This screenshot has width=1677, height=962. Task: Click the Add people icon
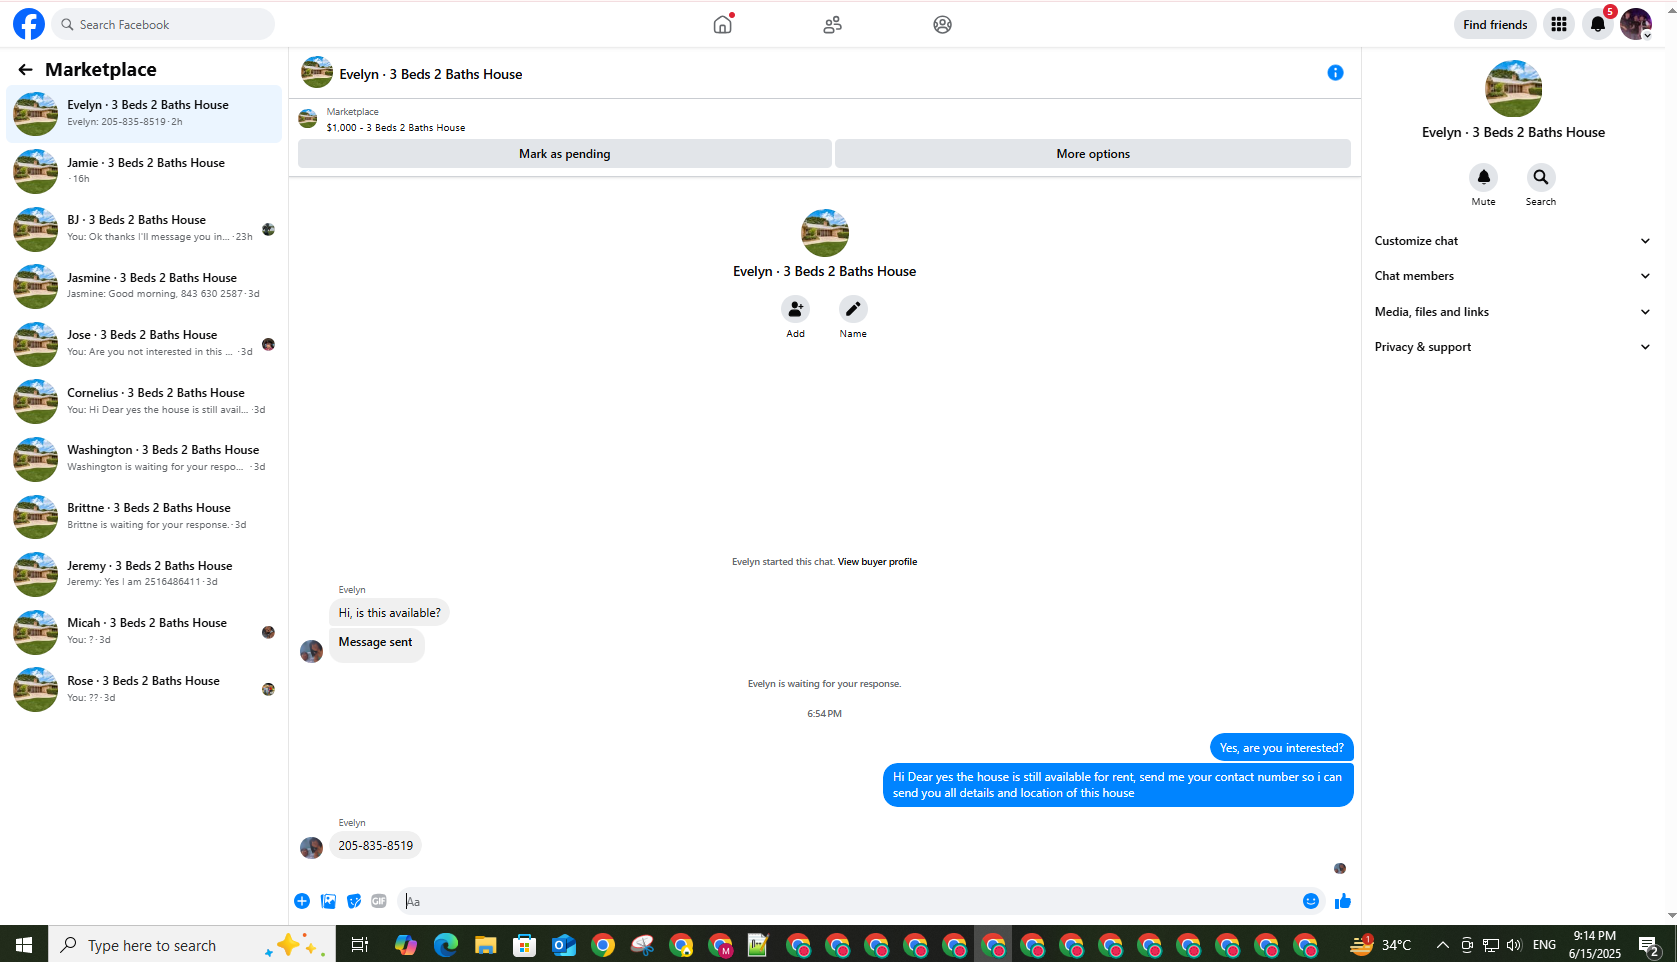(795, 309)
